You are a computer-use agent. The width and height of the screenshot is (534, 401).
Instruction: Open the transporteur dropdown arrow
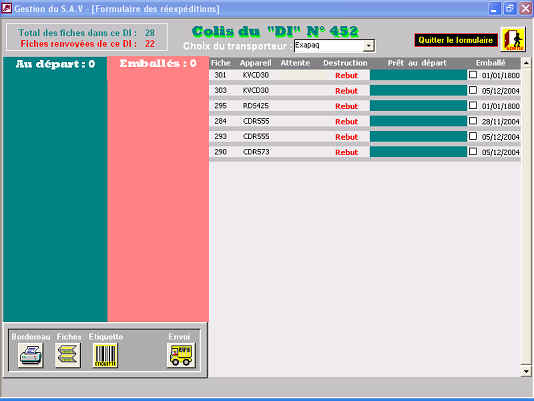pos(369,46)
